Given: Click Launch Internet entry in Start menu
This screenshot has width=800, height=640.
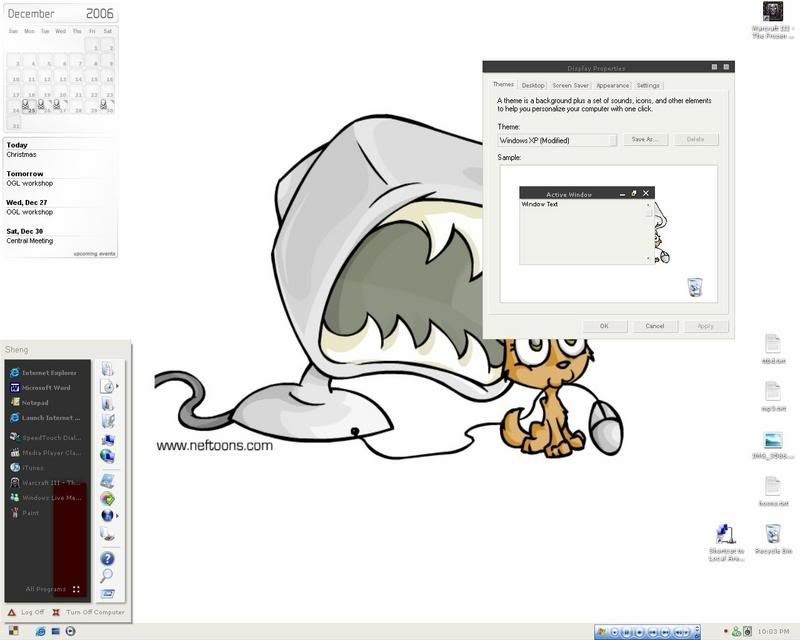Looking at the screenshot, I should pyautogui.click(x=45, y=417).
